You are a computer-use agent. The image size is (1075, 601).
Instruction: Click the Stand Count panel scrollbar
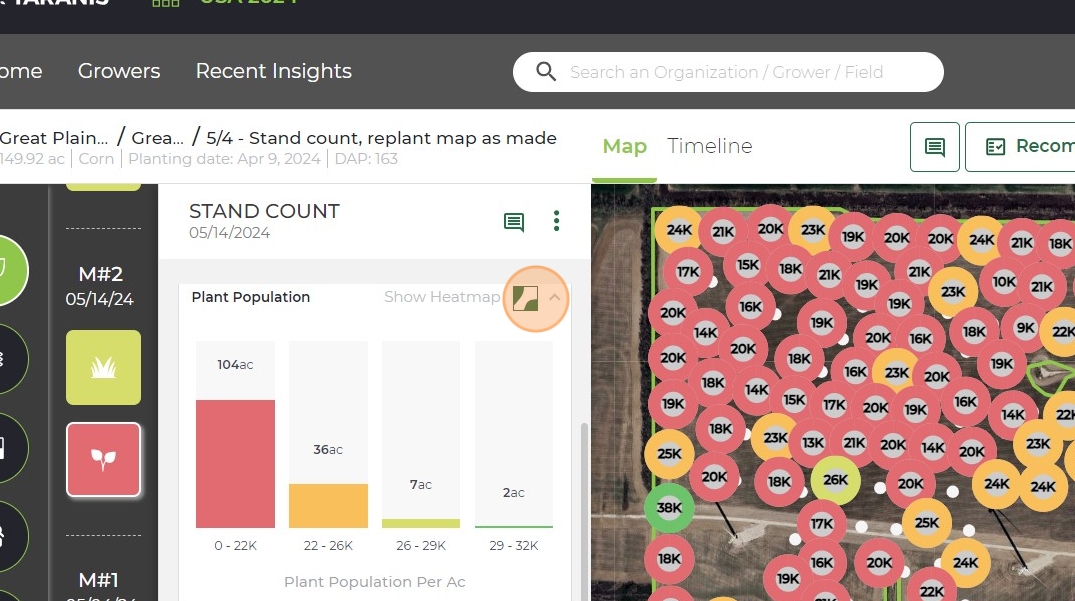(584, 512)
